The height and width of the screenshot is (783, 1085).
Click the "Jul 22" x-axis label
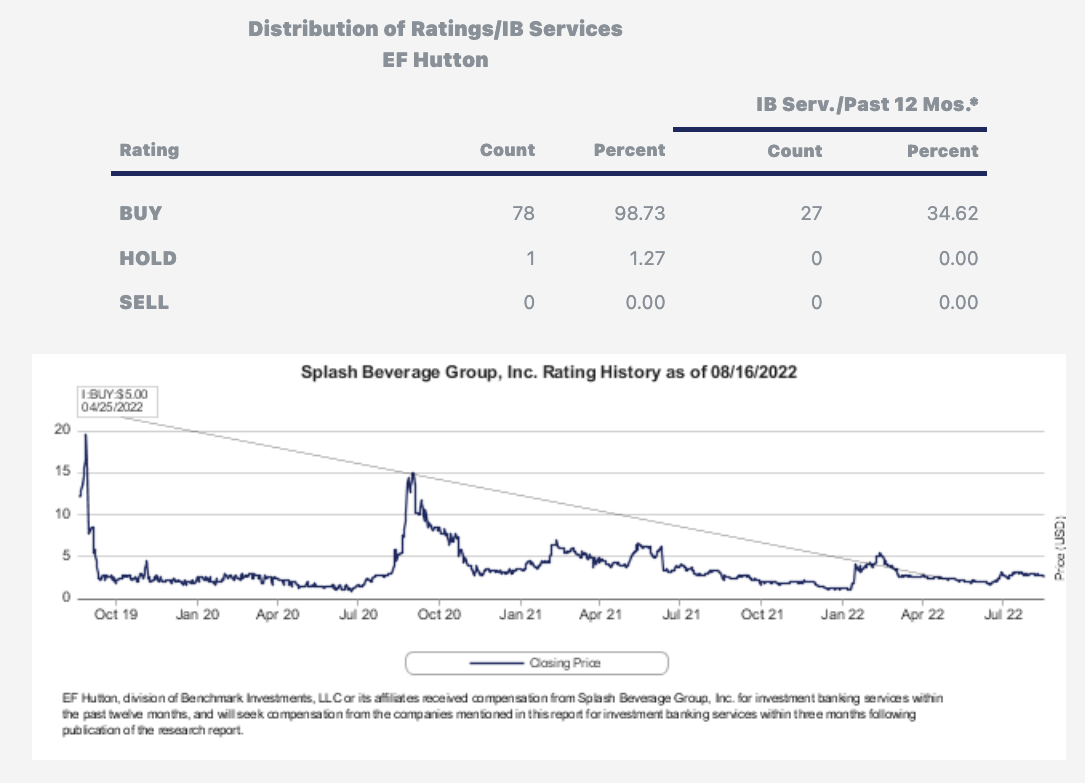tap(1003, 614)
